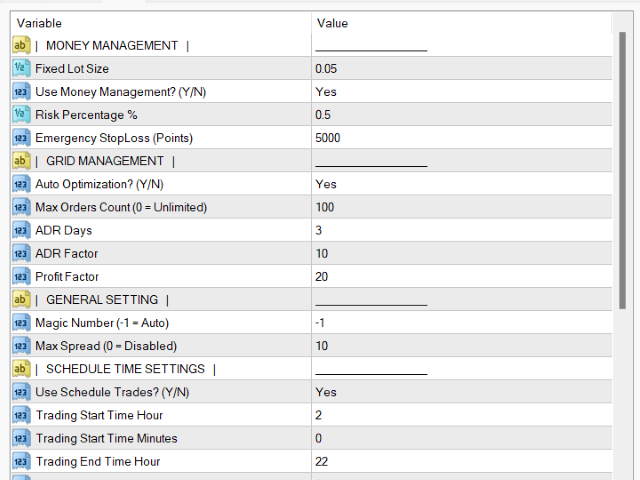Click the integer icon beside Use Schedule Trades
640x480 pixels.
[x=21, y=392]
